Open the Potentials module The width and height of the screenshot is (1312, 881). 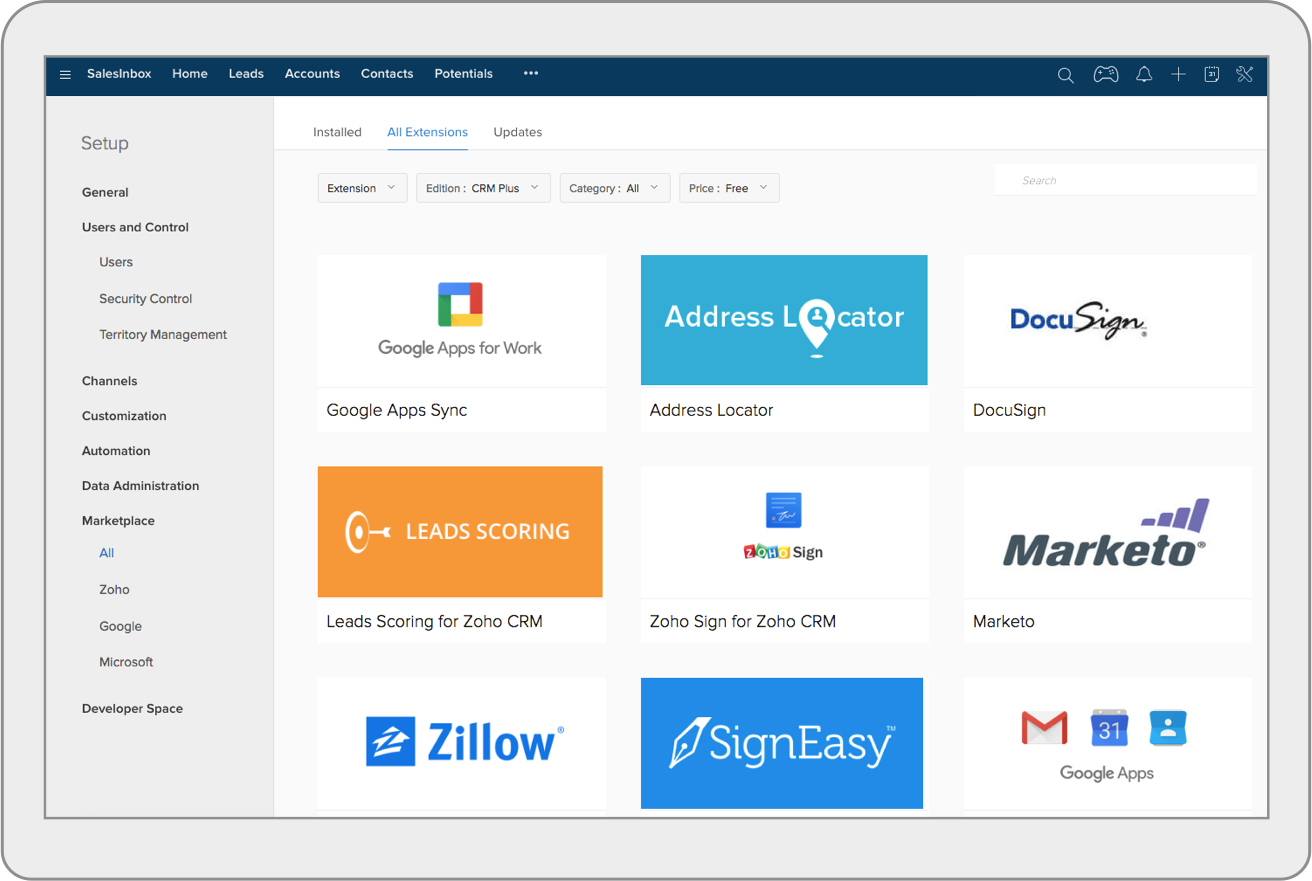pos(463,74)
